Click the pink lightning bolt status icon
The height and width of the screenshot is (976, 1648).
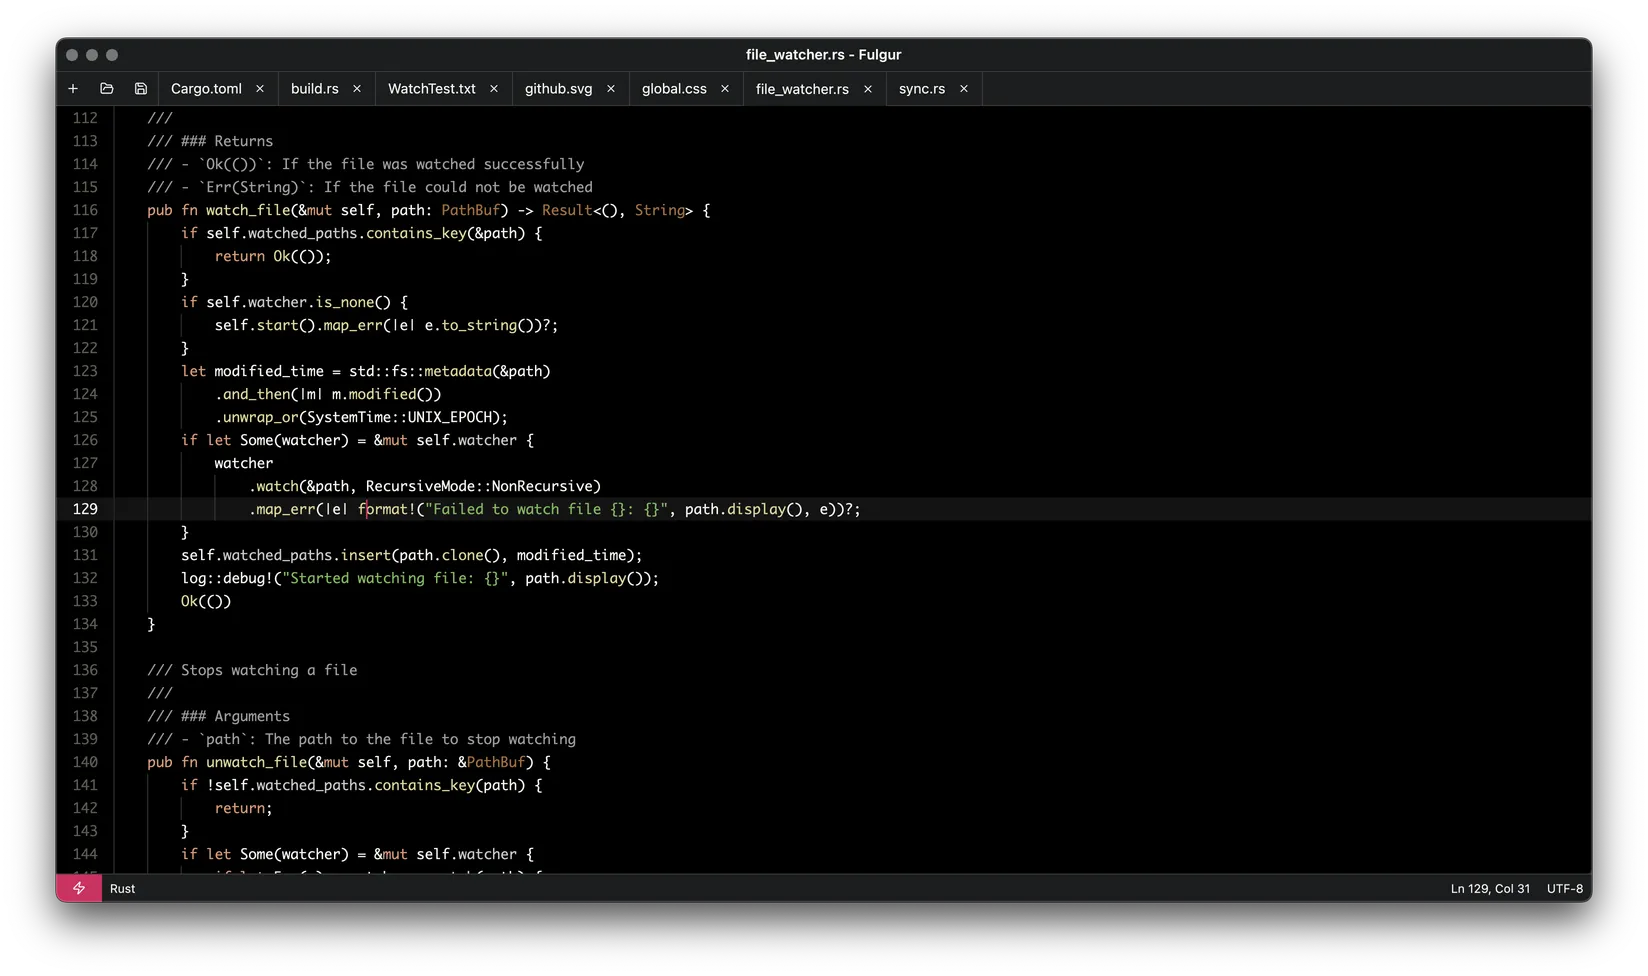pos(79,888)
